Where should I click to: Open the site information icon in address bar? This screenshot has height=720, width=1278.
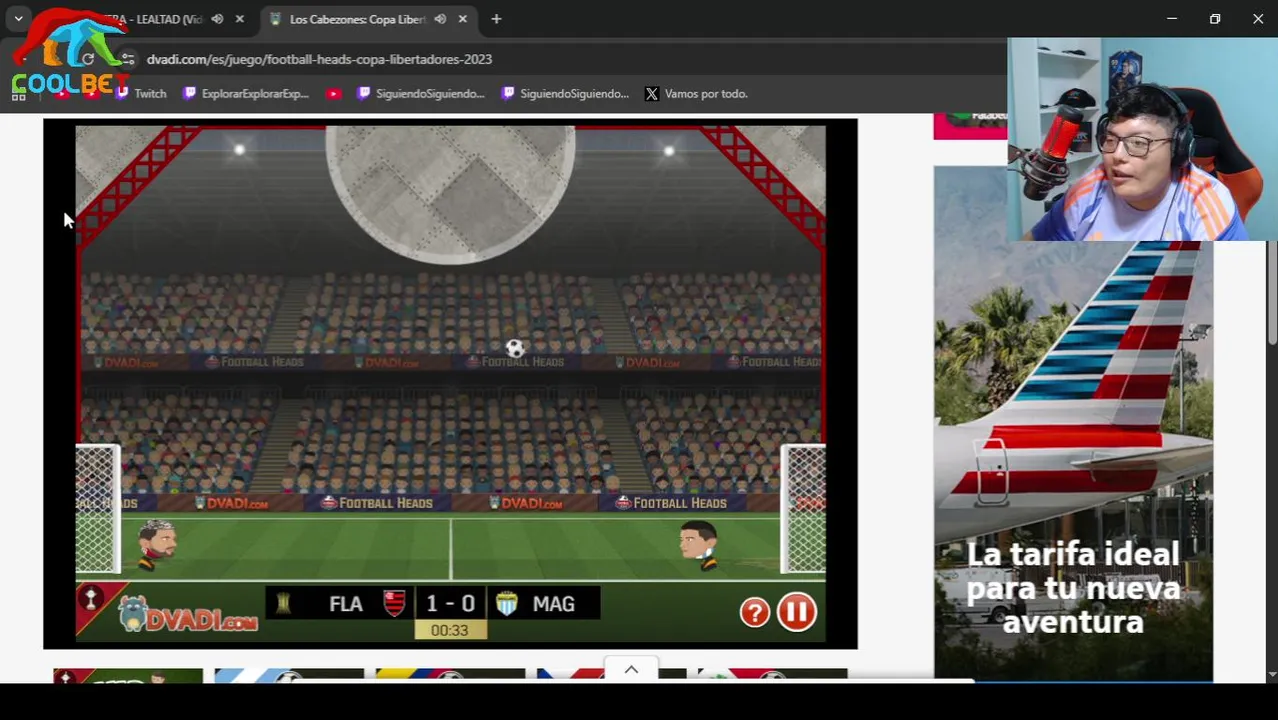127,59
